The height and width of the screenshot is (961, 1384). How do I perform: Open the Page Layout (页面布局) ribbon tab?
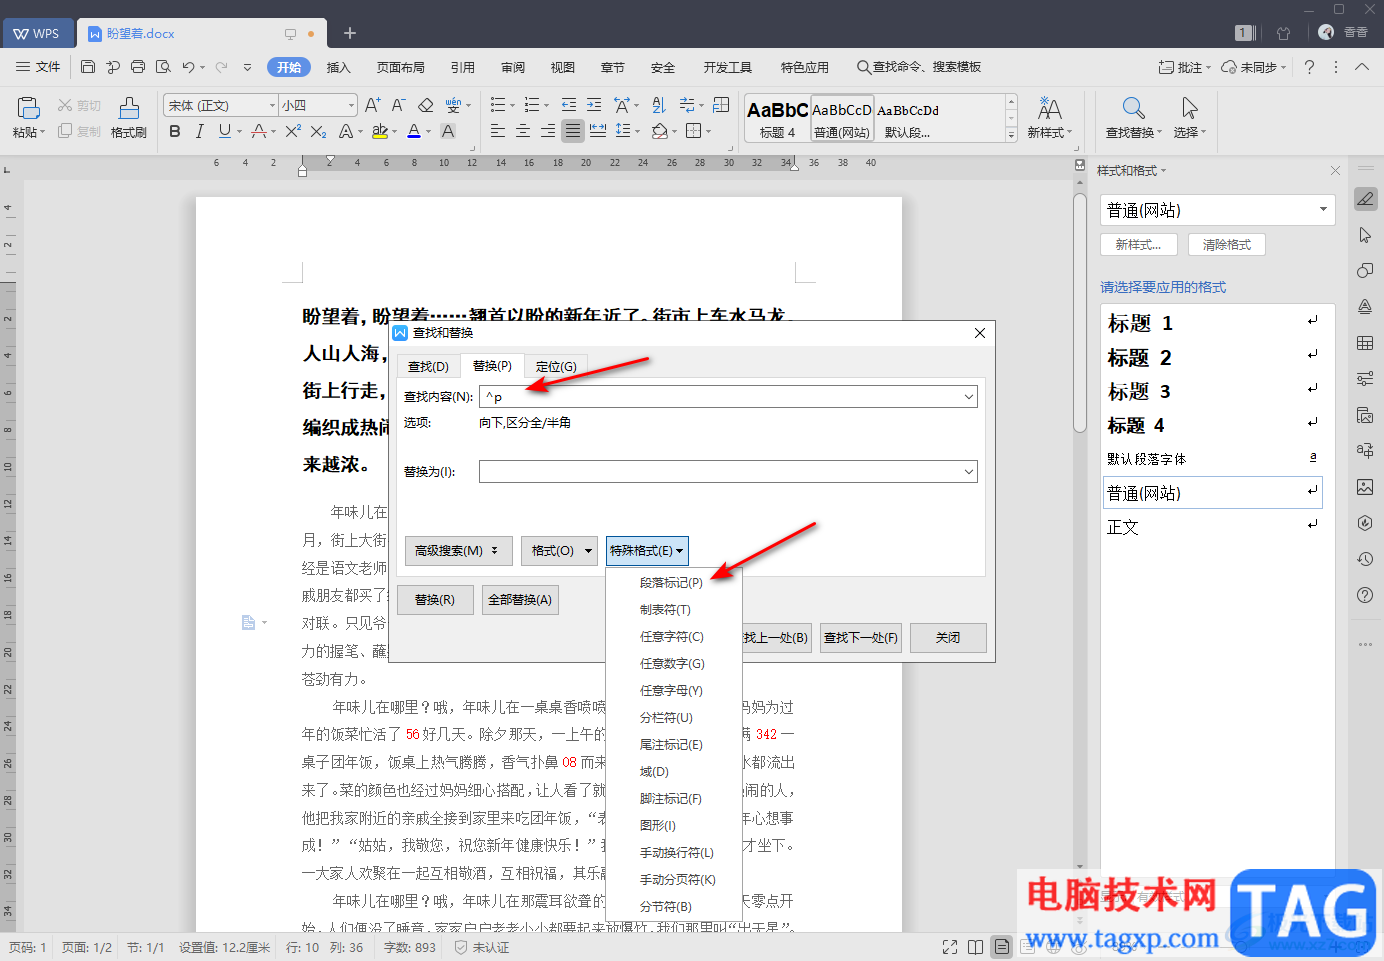pyautogui.click(x=401, y=67)
